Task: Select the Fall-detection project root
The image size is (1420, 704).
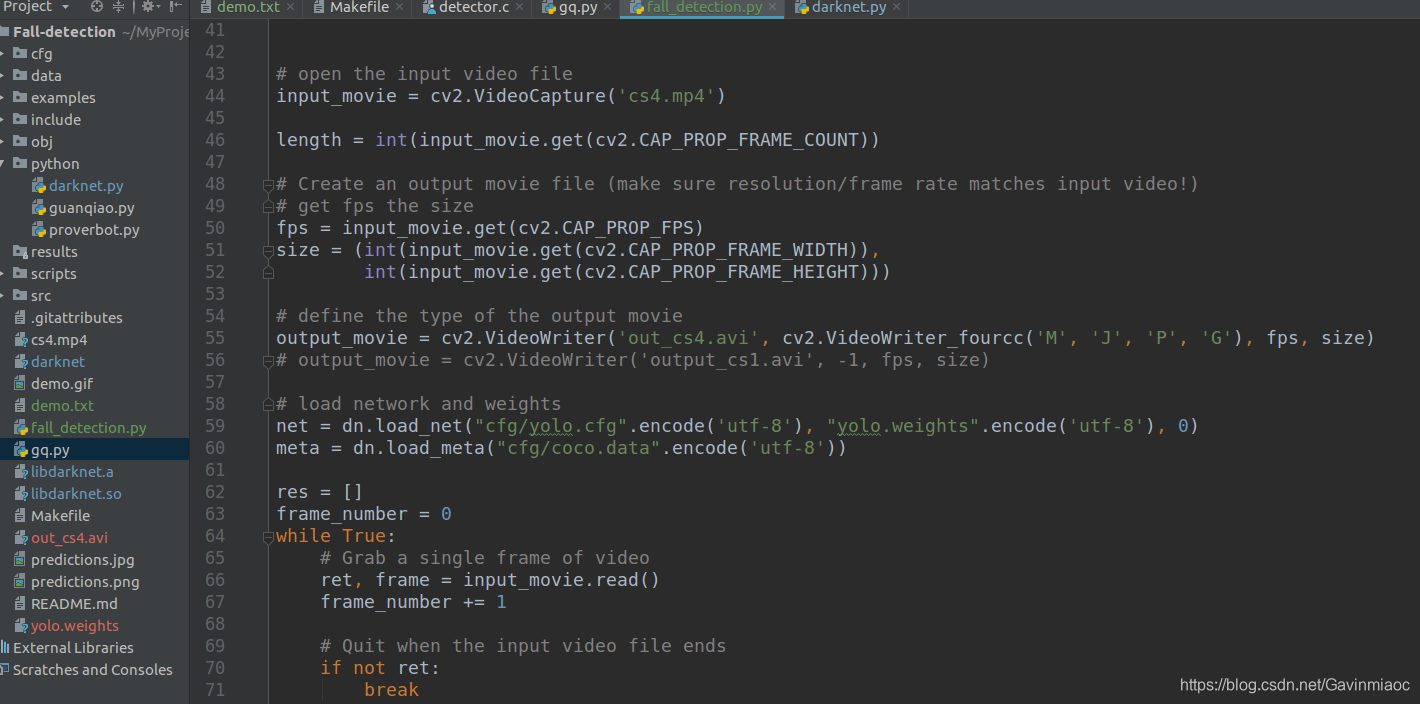Action: pyautogui.click(x=64, y=32)
